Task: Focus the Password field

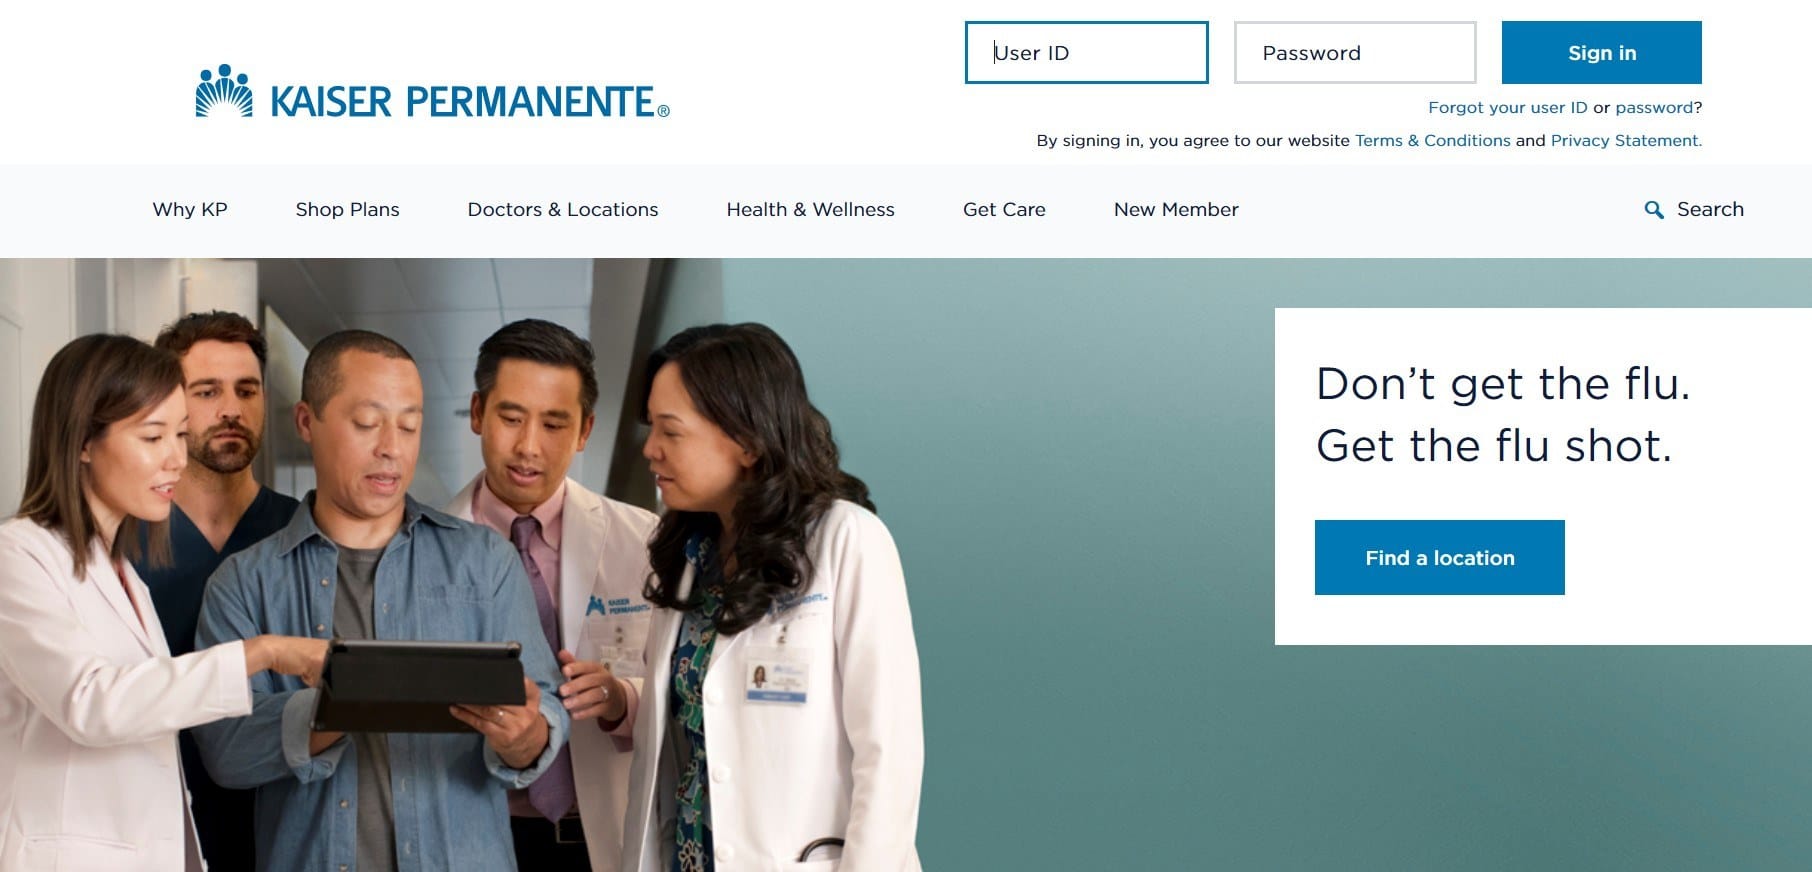Action: [1355, 53]
